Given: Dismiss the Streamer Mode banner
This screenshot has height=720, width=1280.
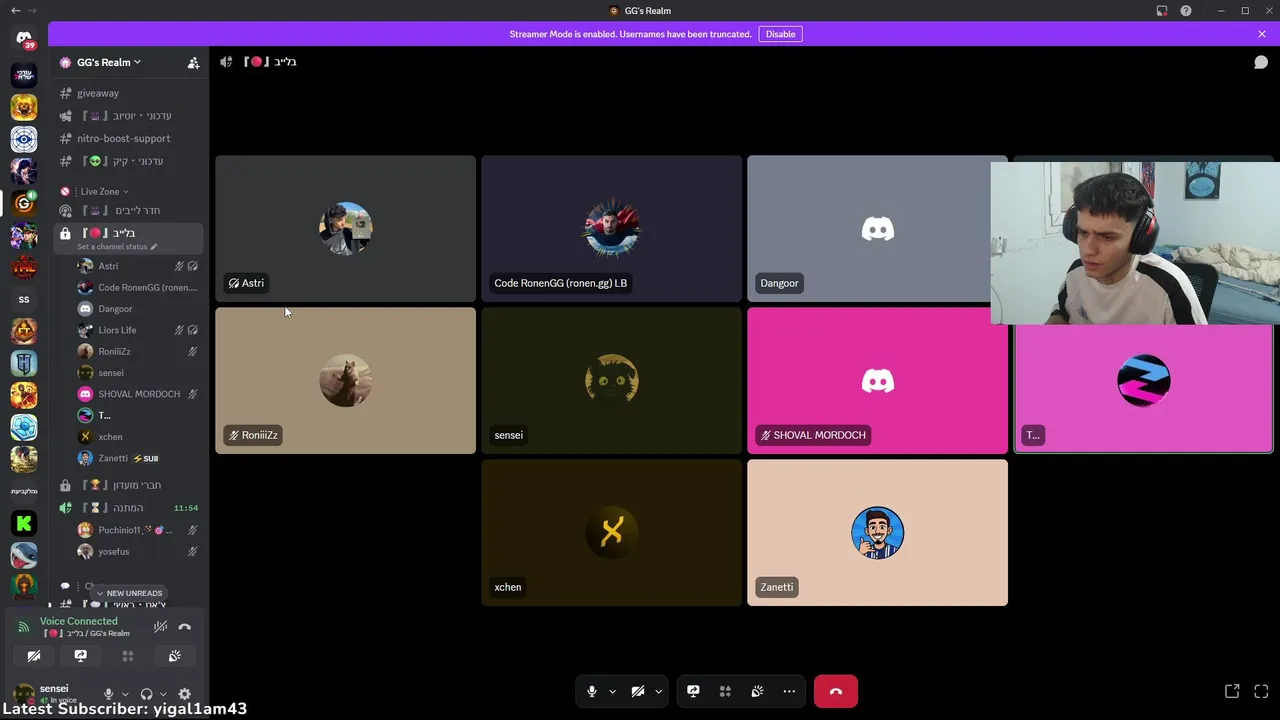Looking at the screenshot, I should (1262, 34).
